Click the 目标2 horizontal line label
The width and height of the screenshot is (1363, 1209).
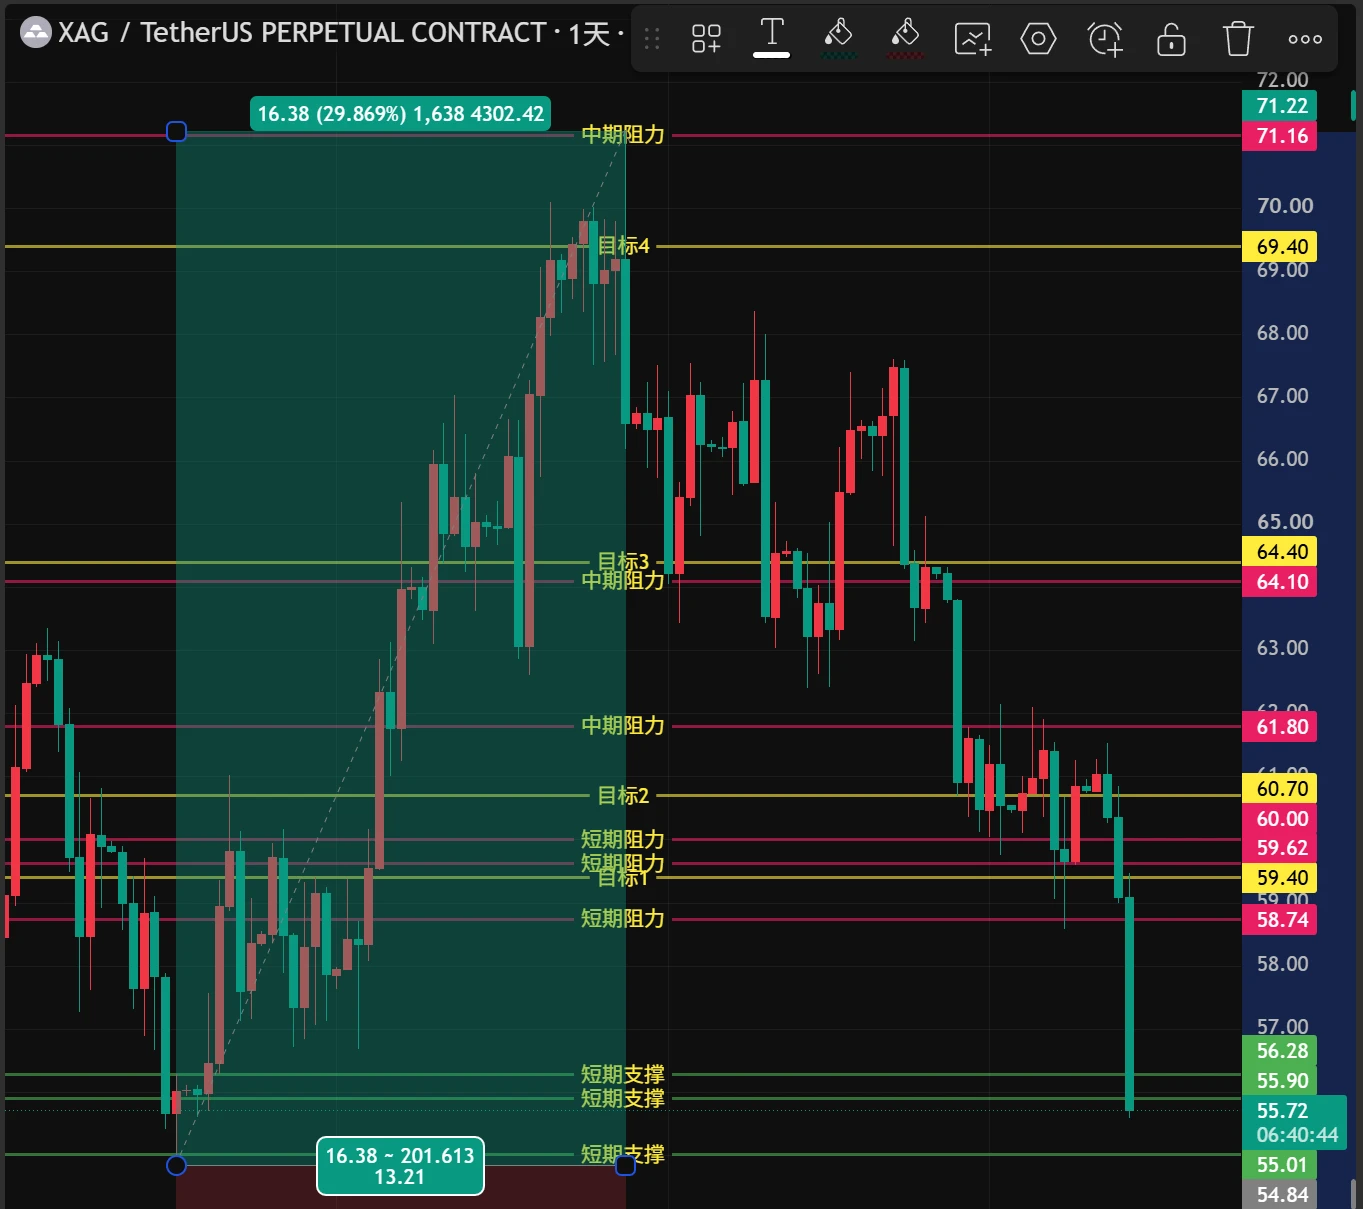pos(623,795)
